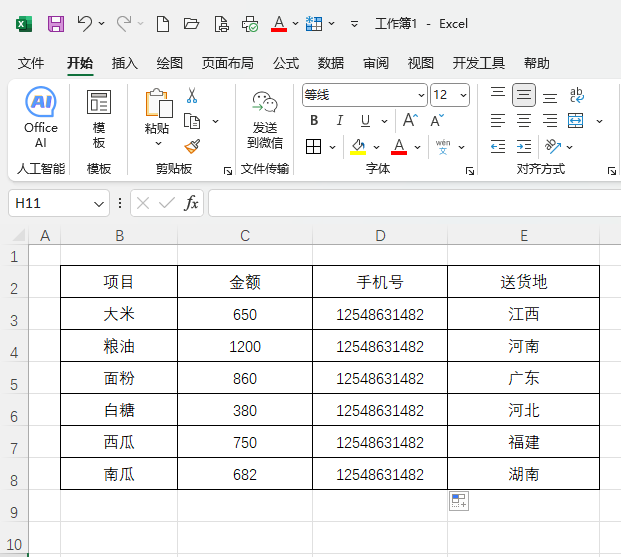The image size is (621, 557).
Task: Center text horizontally
Action: [524, 120]
